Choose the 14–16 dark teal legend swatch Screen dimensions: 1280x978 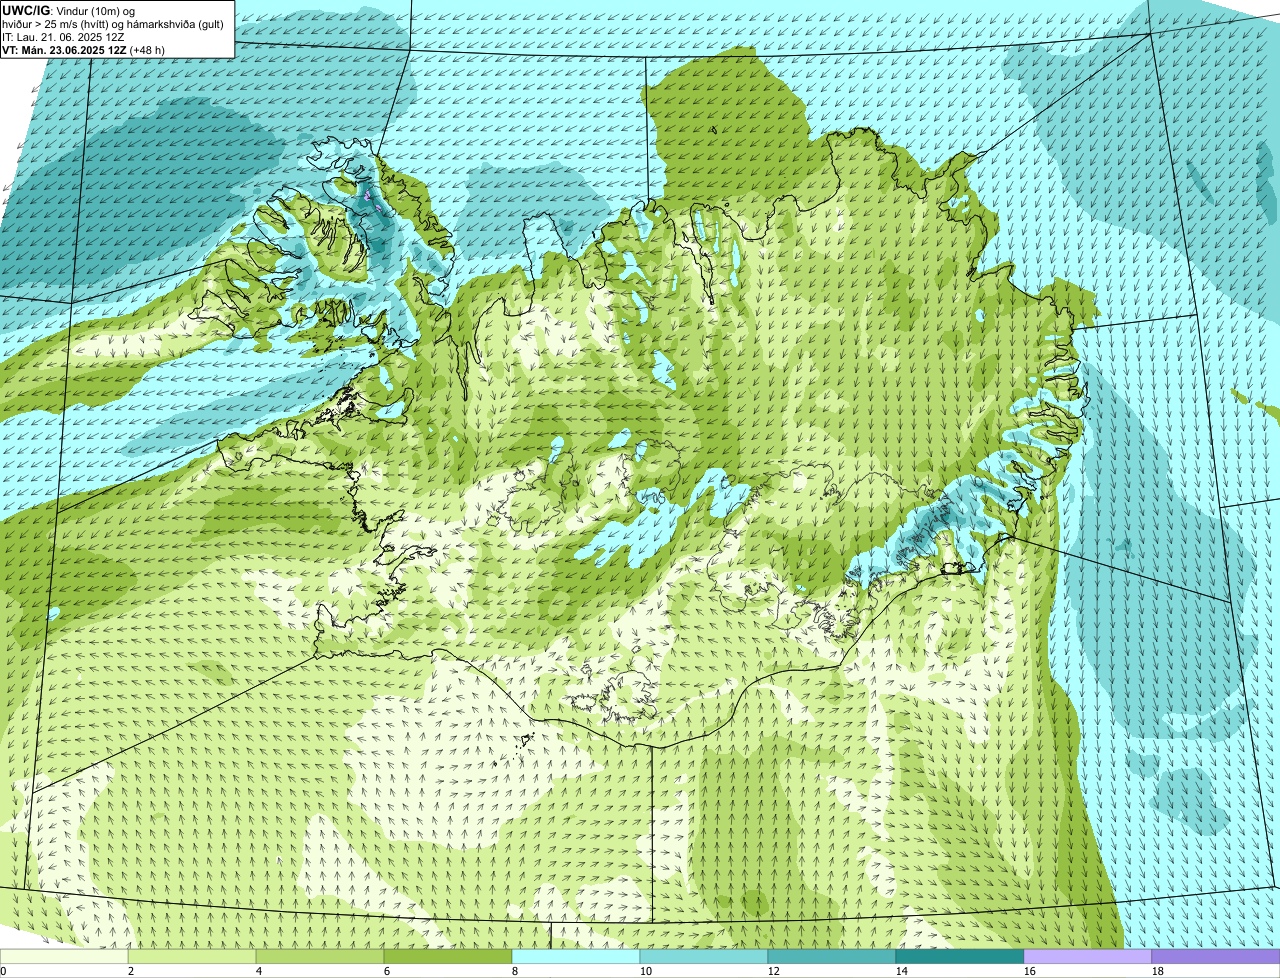(960, 956)
